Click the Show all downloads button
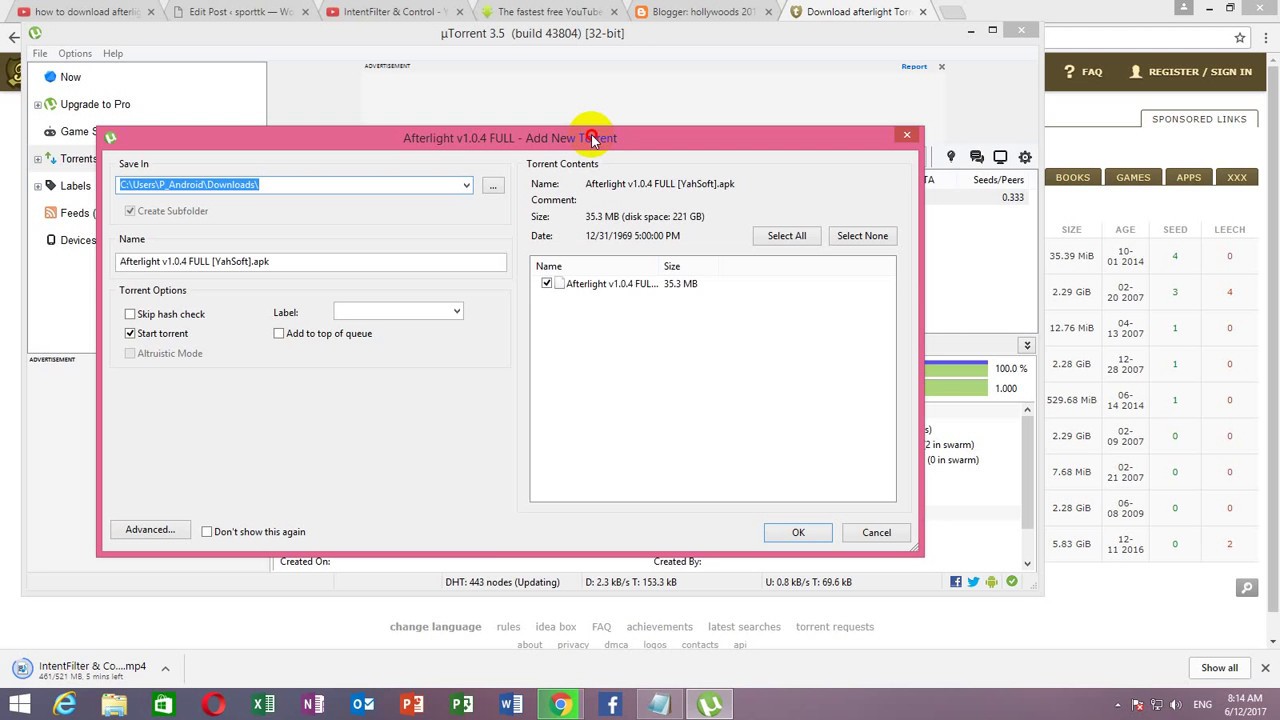1280x720 pixels. (1219, 668)
